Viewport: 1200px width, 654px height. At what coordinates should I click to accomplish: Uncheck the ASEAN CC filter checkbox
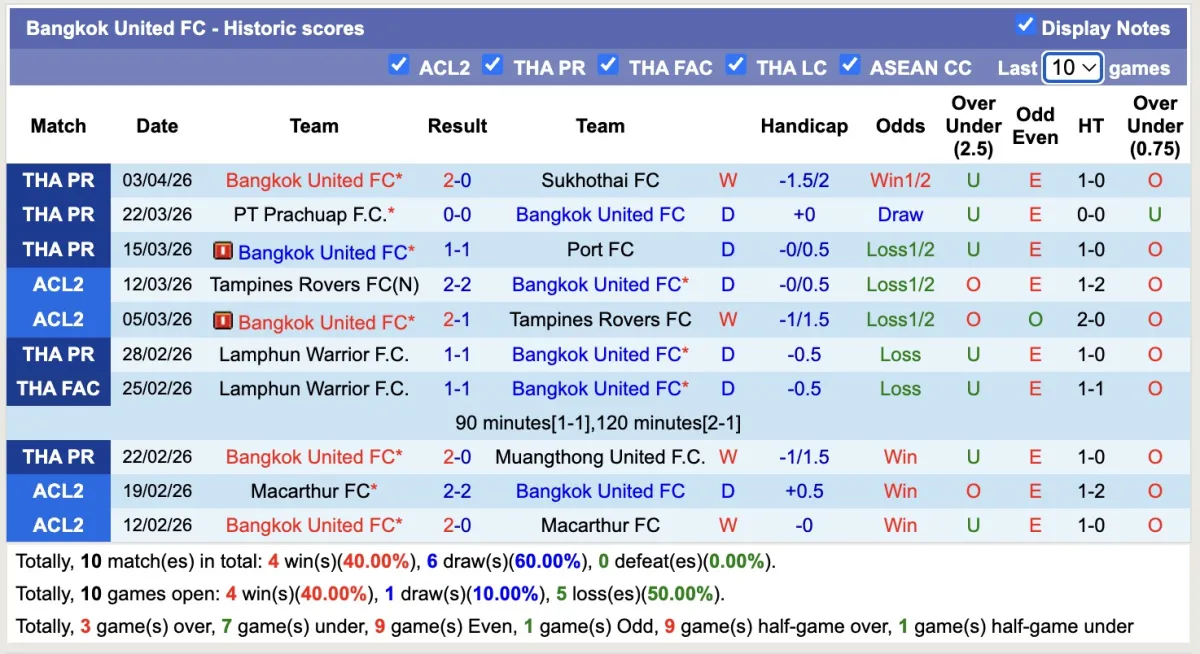[850, 66]
